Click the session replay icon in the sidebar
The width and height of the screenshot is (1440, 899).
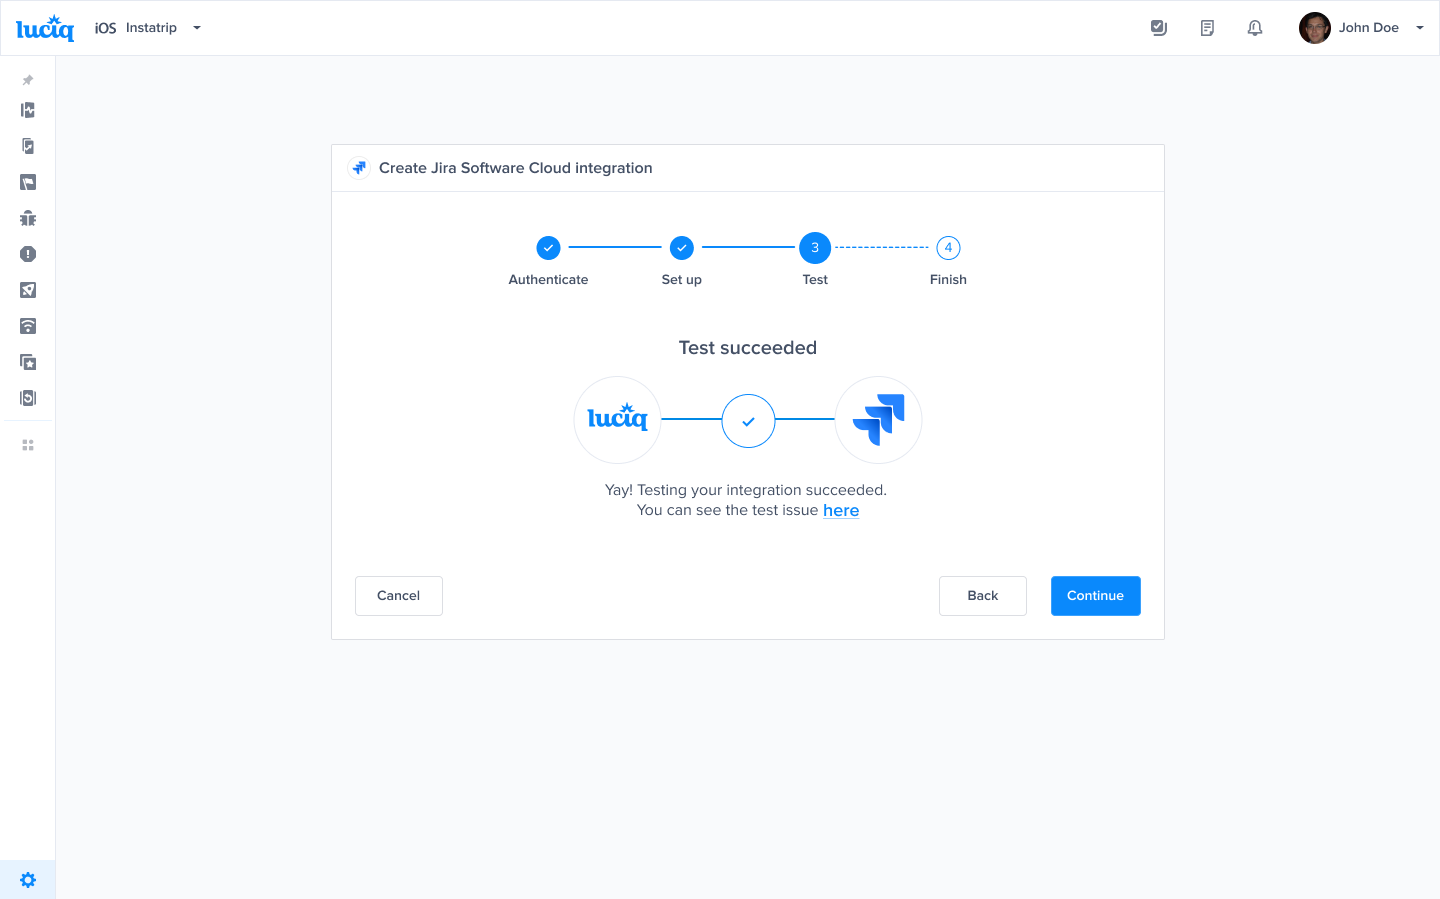coord(28,398)
